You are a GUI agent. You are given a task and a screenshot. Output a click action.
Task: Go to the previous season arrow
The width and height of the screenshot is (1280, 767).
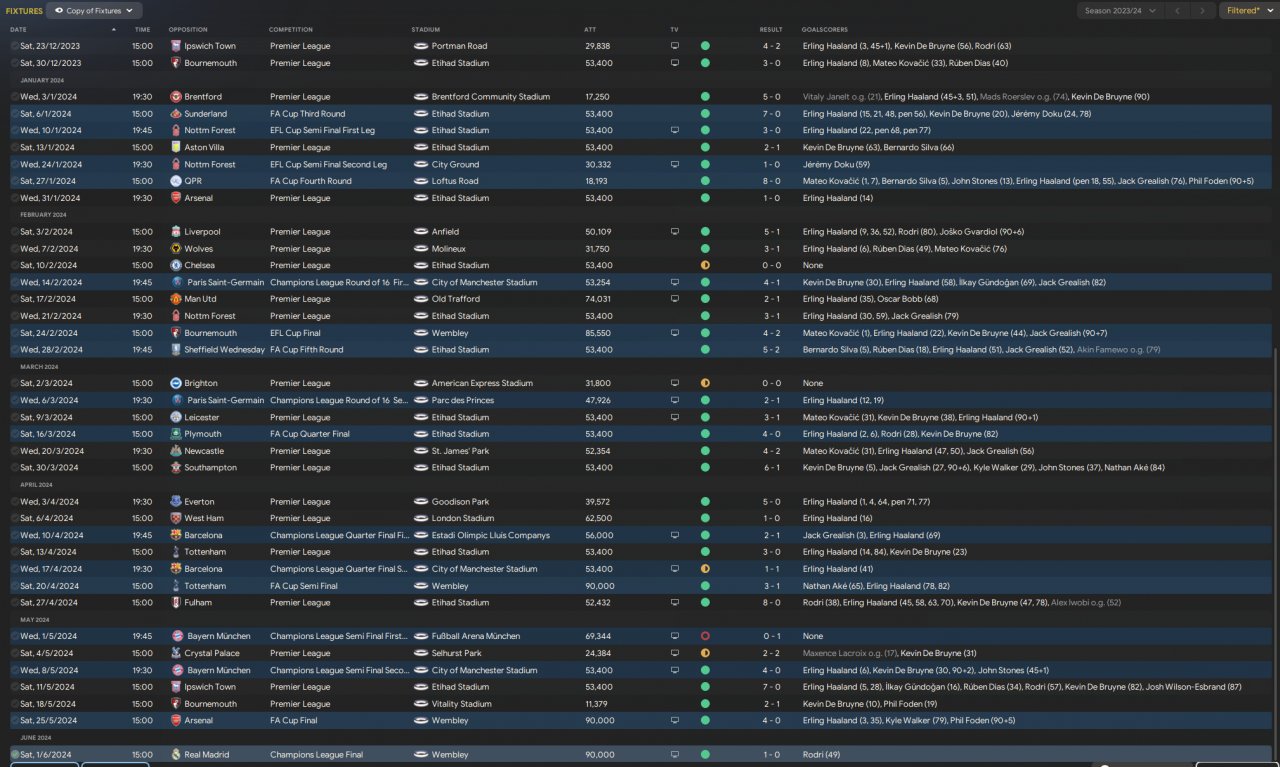[x=1177, y=11]
